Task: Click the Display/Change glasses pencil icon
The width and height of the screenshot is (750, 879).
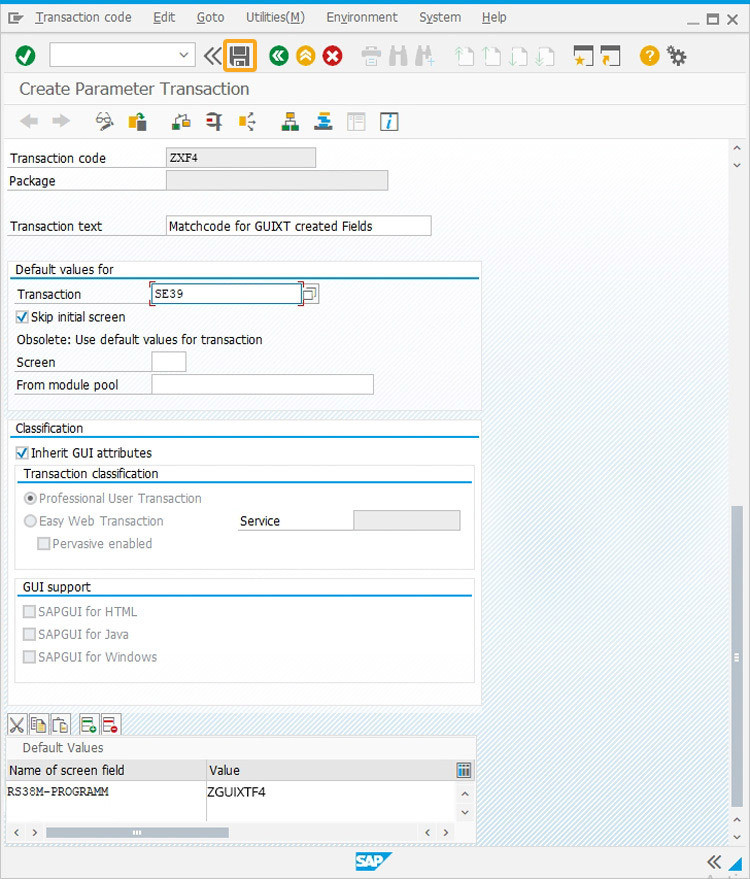Action: pyautogui.click(x=104, y=121)
